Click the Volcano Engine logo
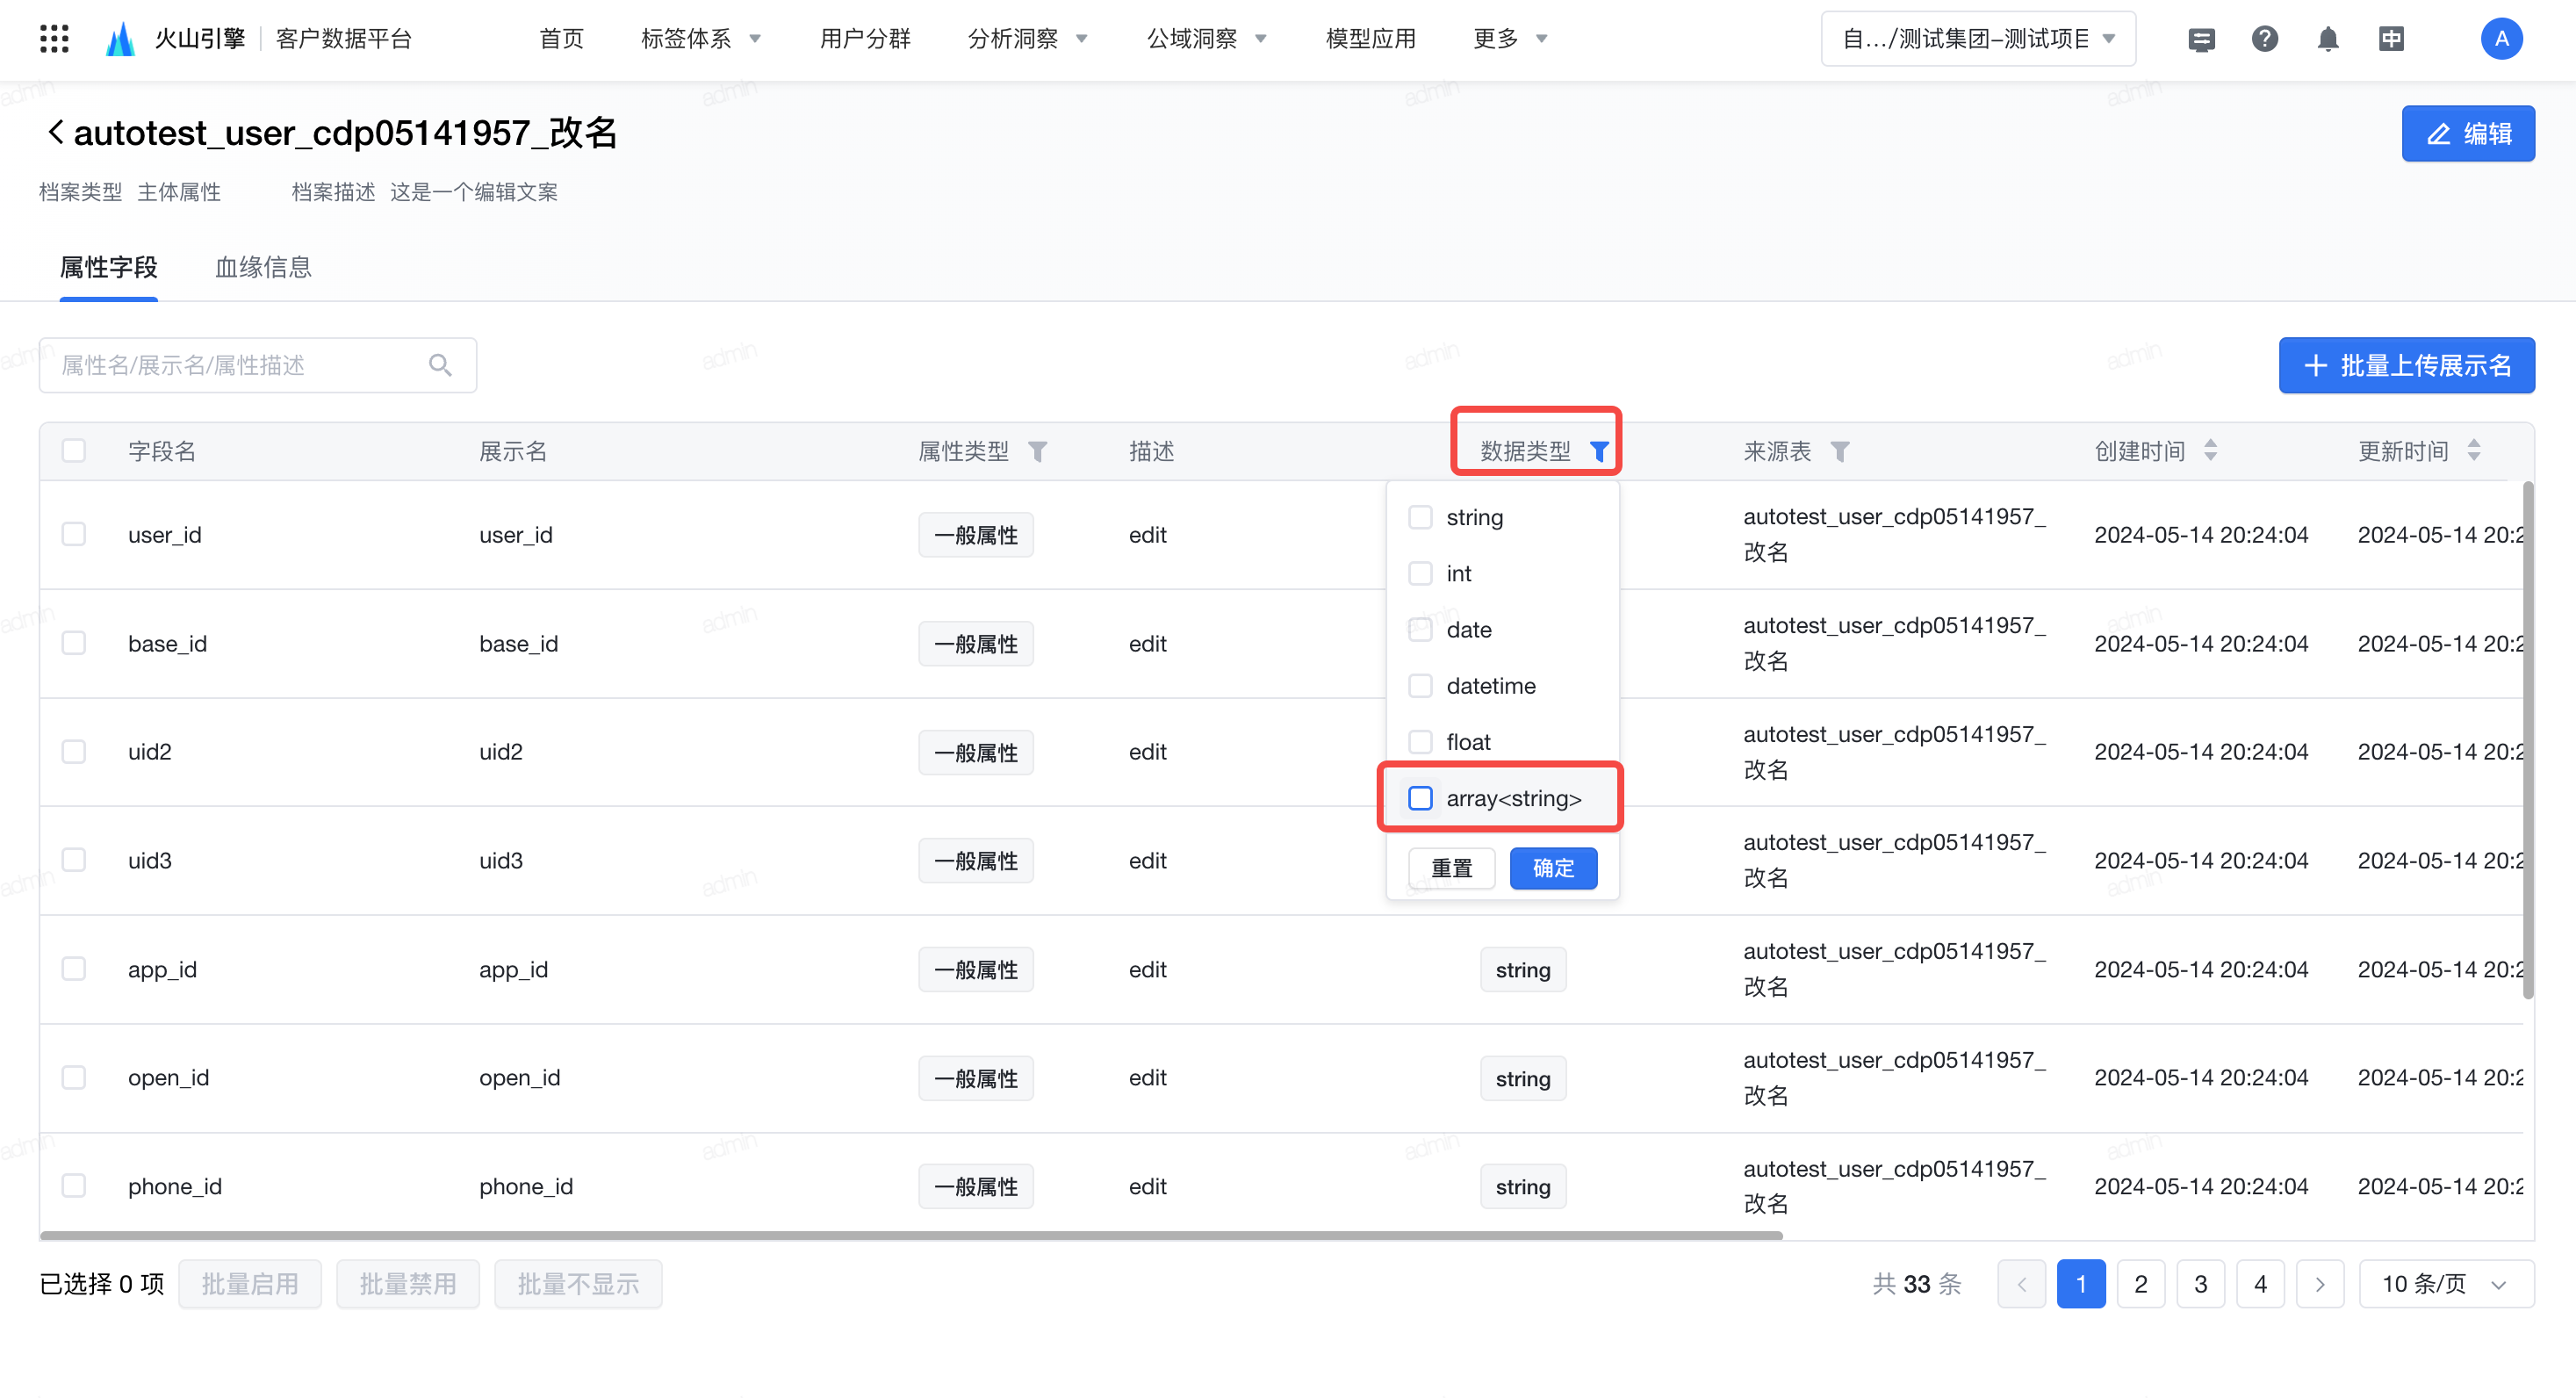This screenshot has width=2576, height=1398. pyautogui.click(x=120, y=39)
